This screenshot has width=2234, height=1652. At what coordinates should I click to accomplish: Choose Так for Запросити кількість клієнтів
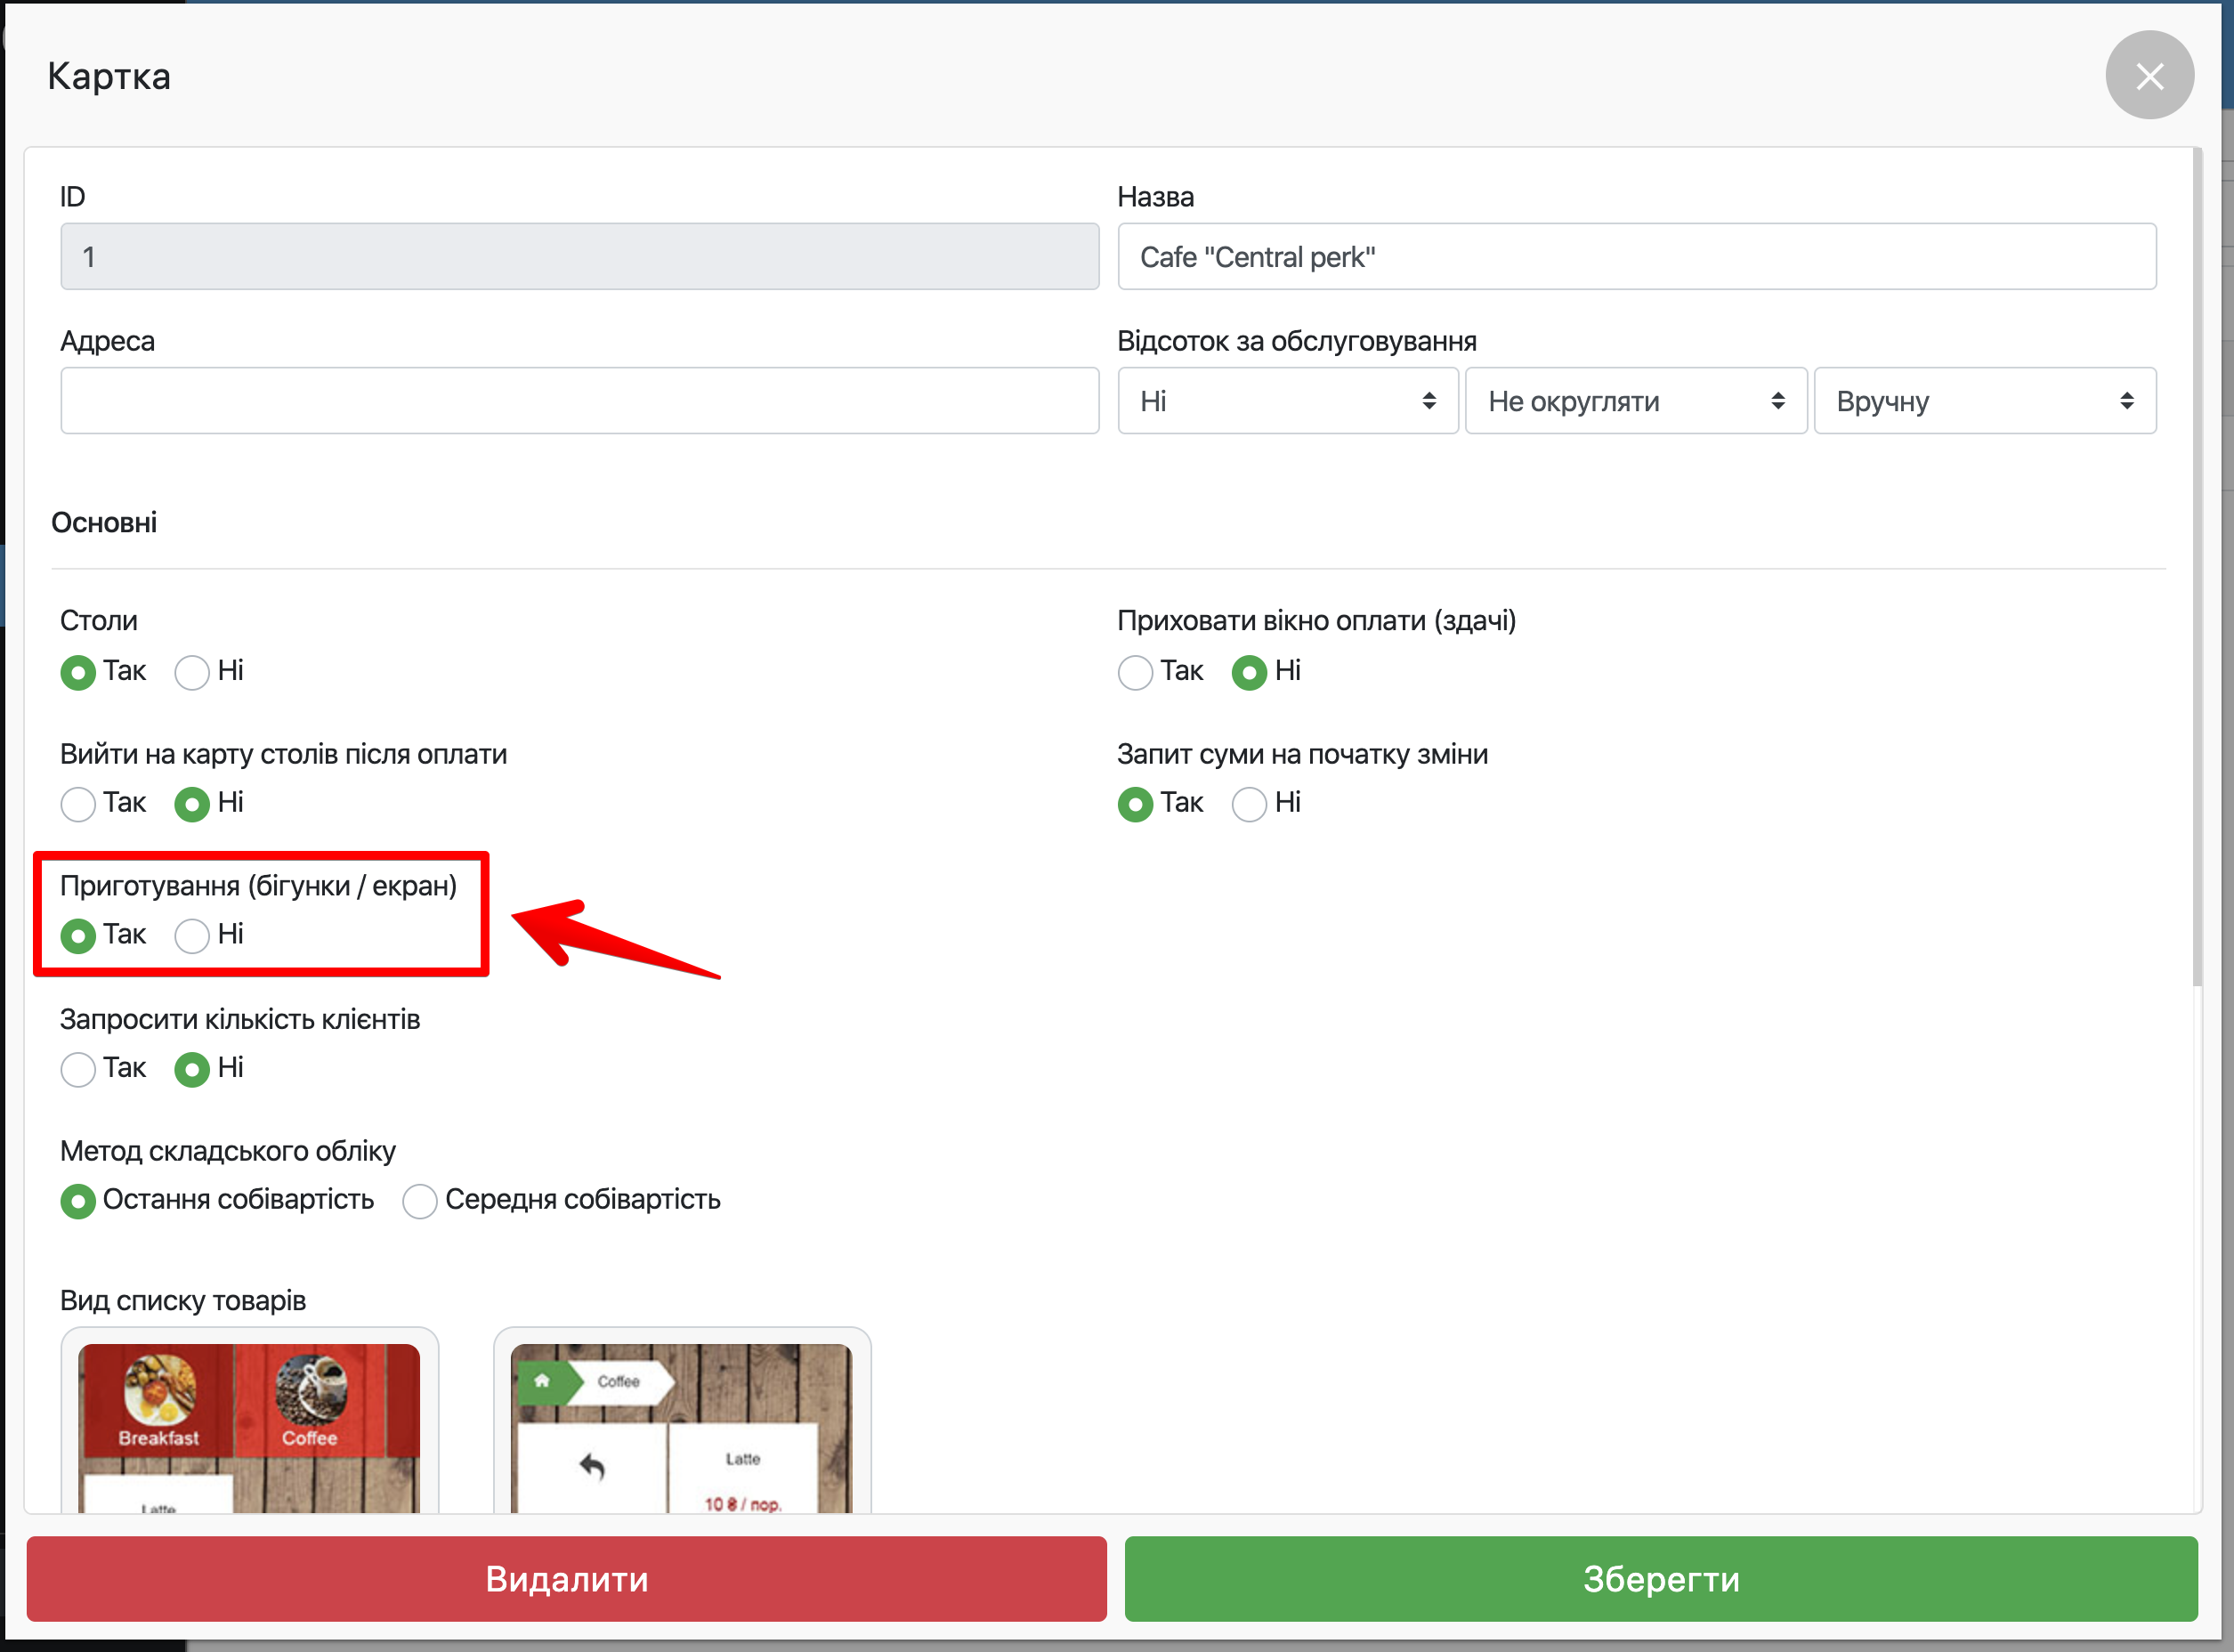(78, 1069)
